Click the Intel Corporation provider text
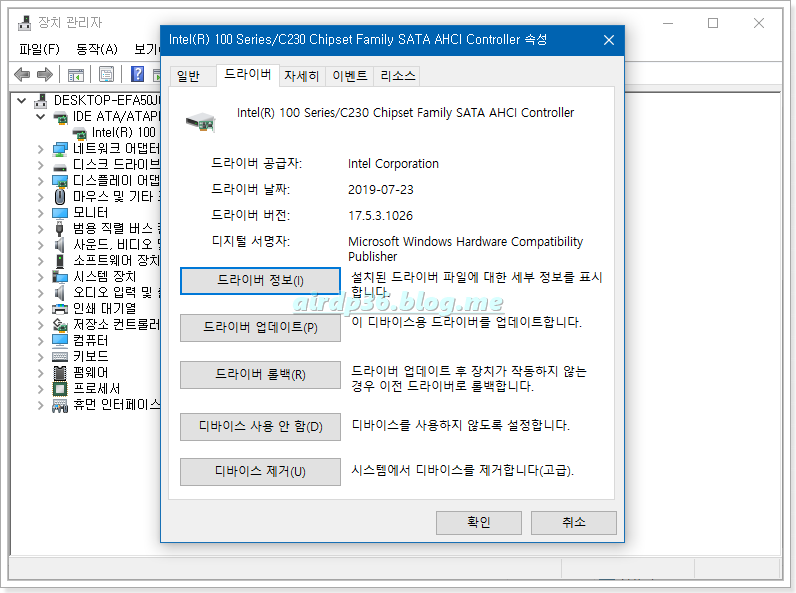The height and width of the screenshot is (593, 796). 393,164
